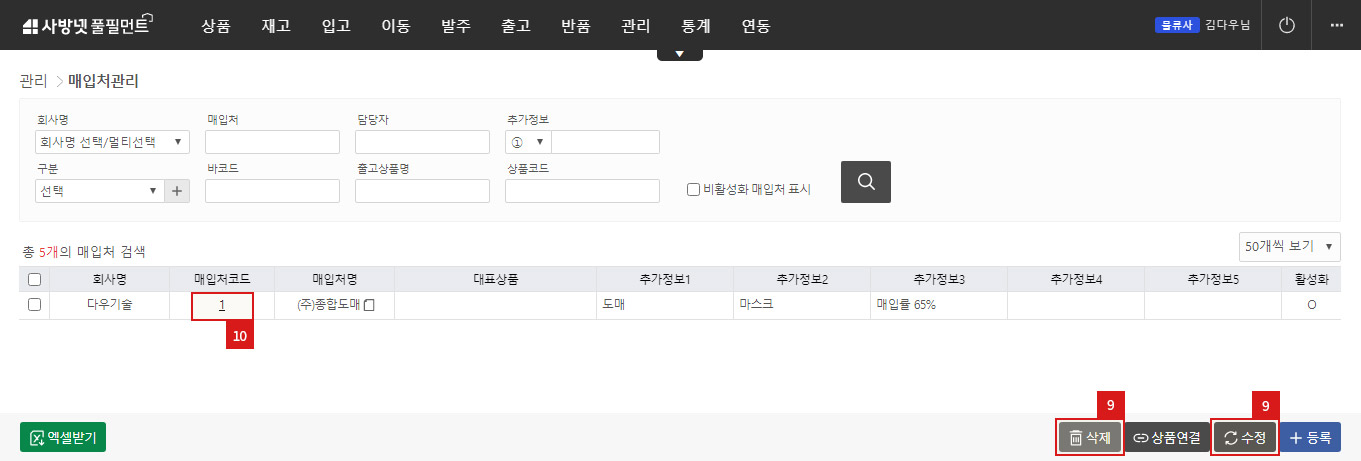Open the 회사명 선택/멀티선택 dropdown
1361x461 pixels.
click(111, 142)
